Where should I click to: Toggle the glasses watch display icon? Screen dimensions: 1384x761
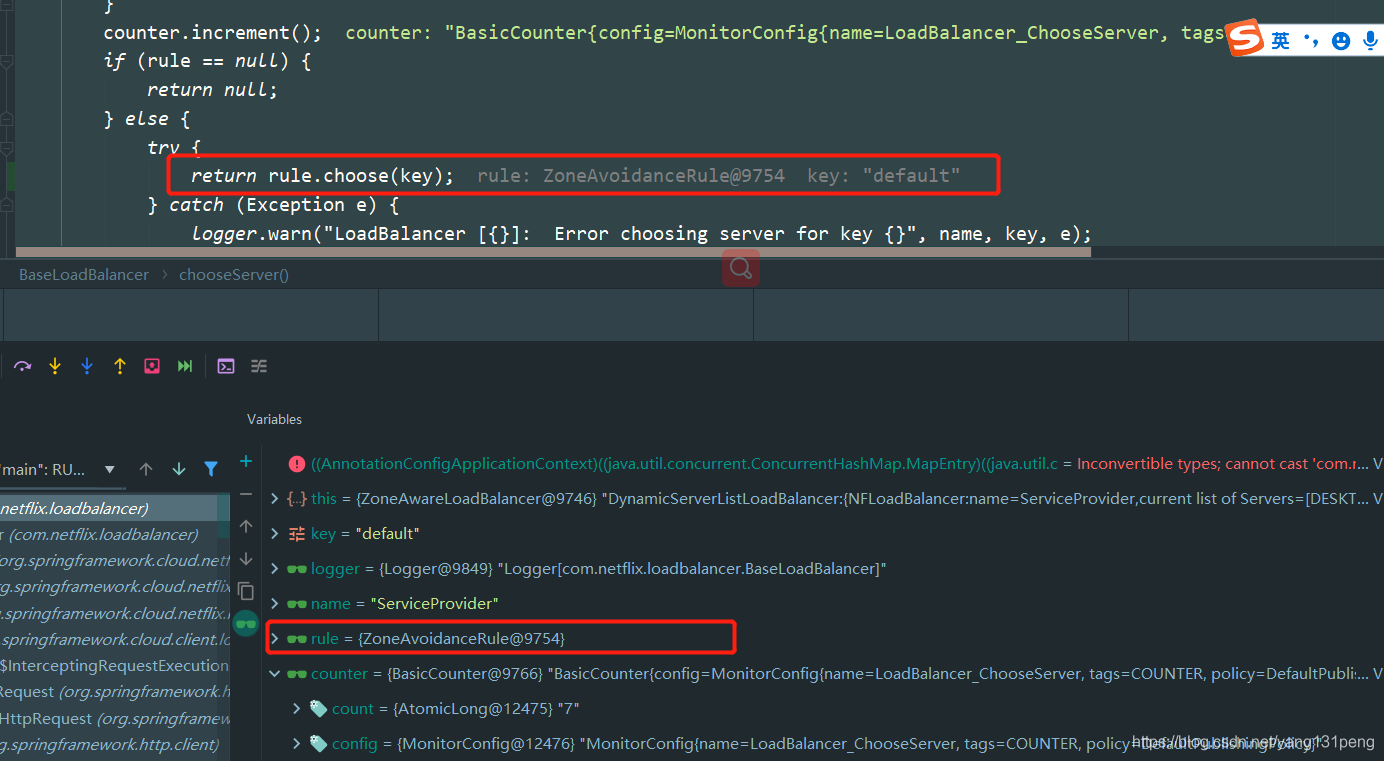[x=246, y=623]
